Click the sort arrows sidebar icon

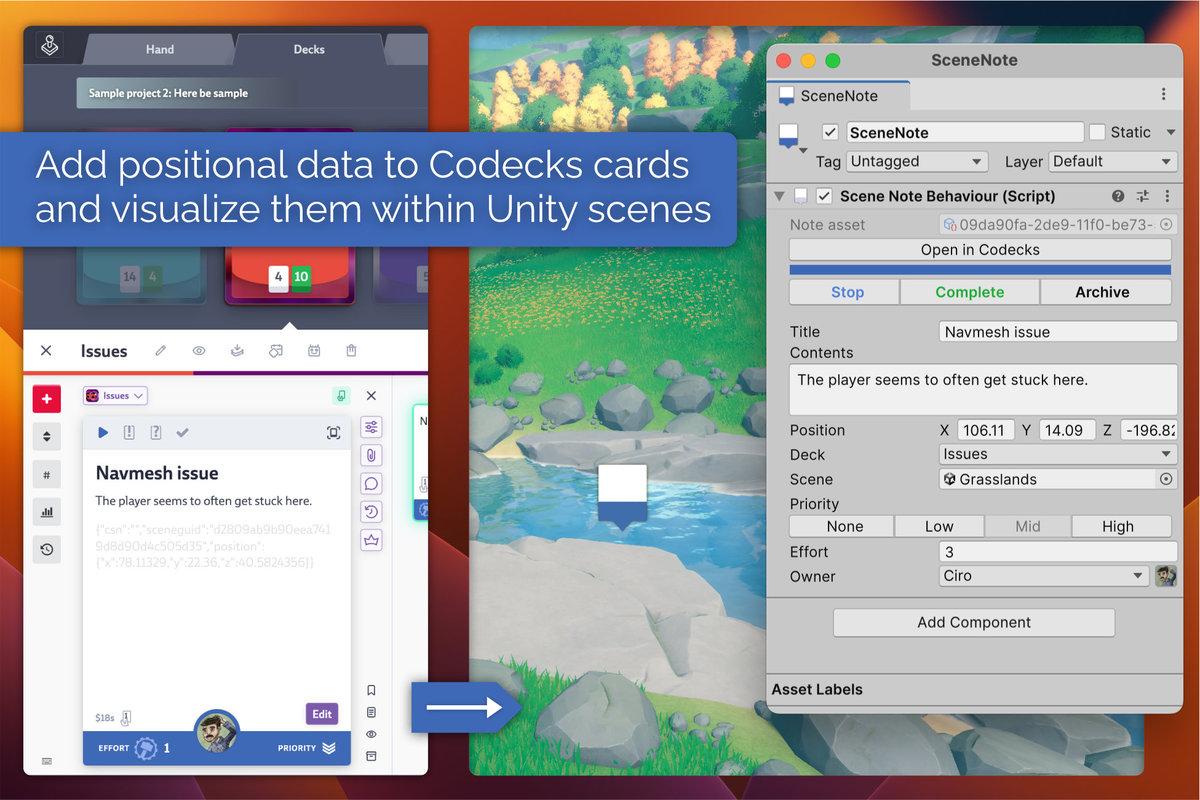pyautogui.click(x=47, y=436)
